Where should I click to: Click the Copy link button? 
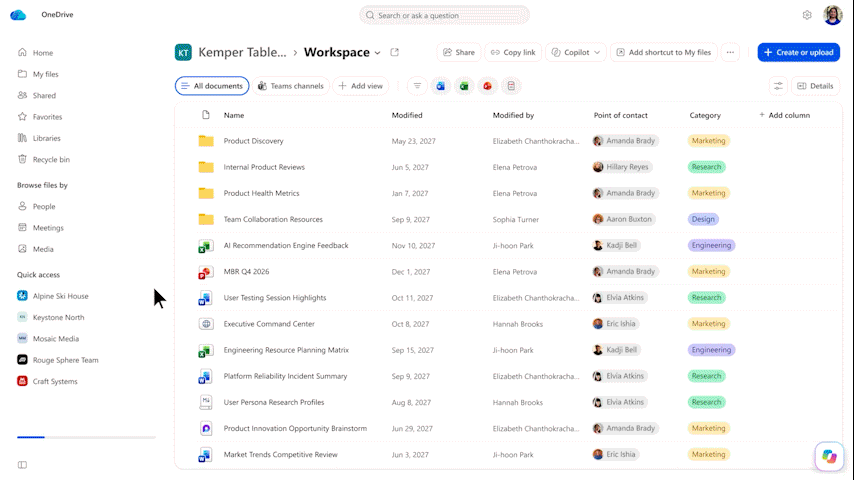513,52
